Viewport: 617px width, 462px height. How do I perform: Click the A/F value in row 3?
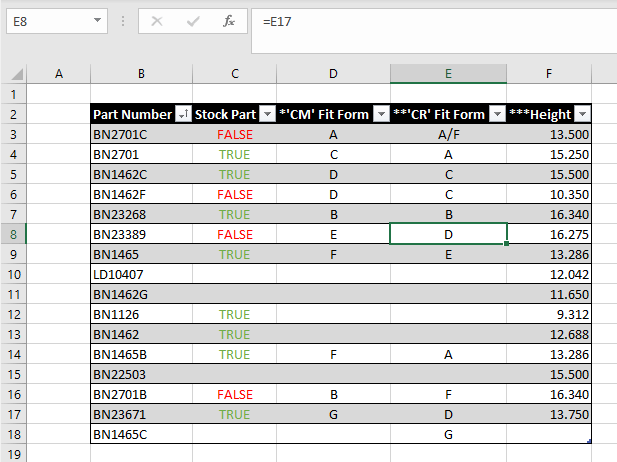point(449,135)
